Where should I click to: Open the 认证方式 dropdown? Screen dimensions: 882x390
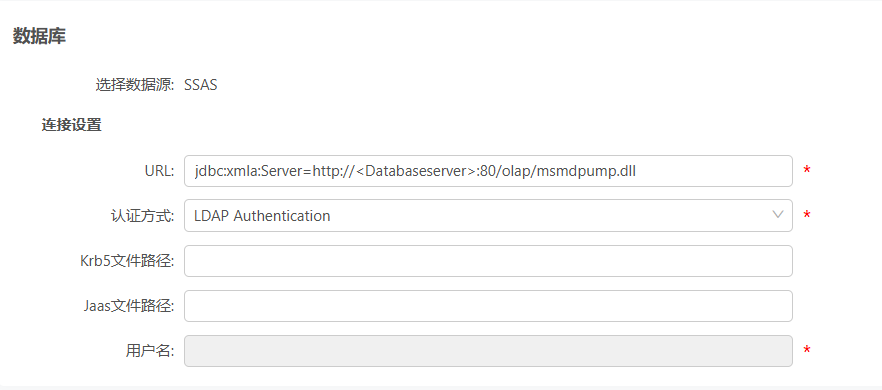click(x=488, y=216)
